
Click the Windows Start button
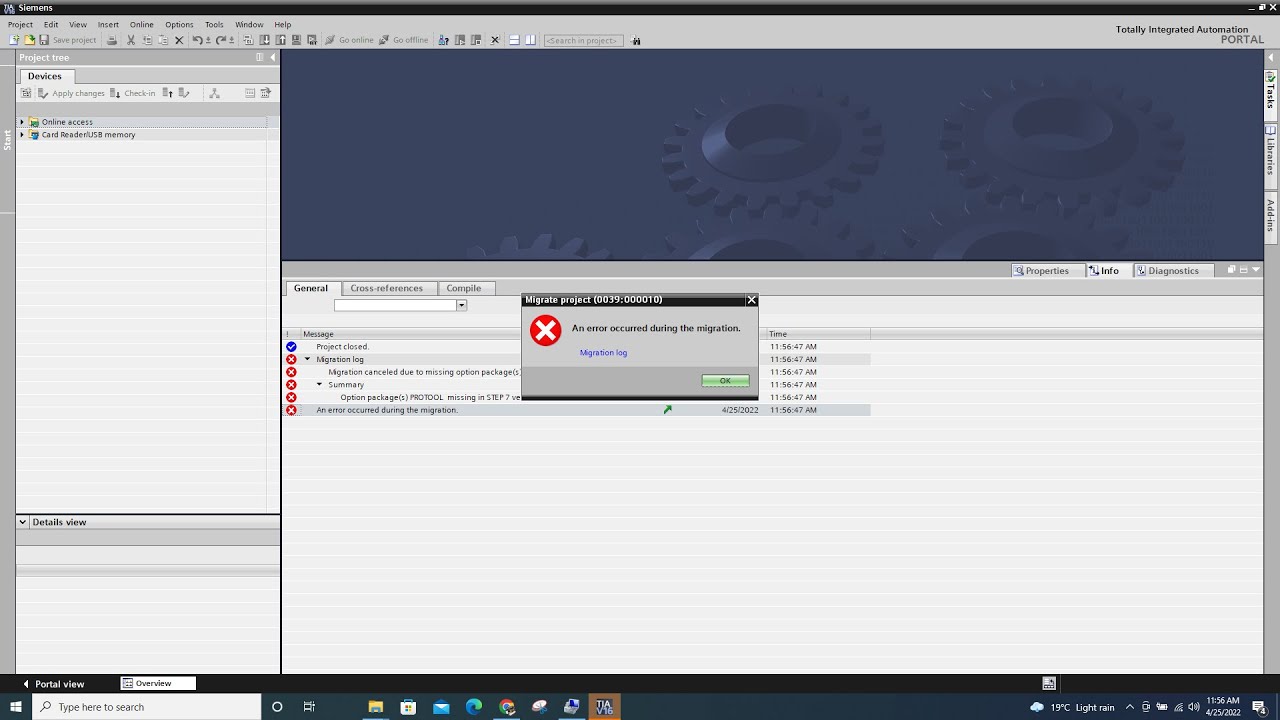tap(16, 707)
